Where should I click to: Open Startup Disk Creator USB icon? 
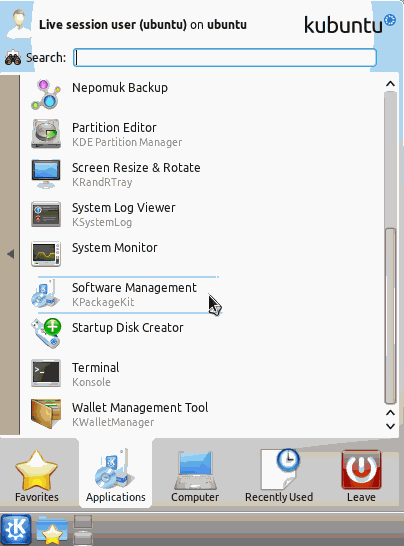coord(46,334)
